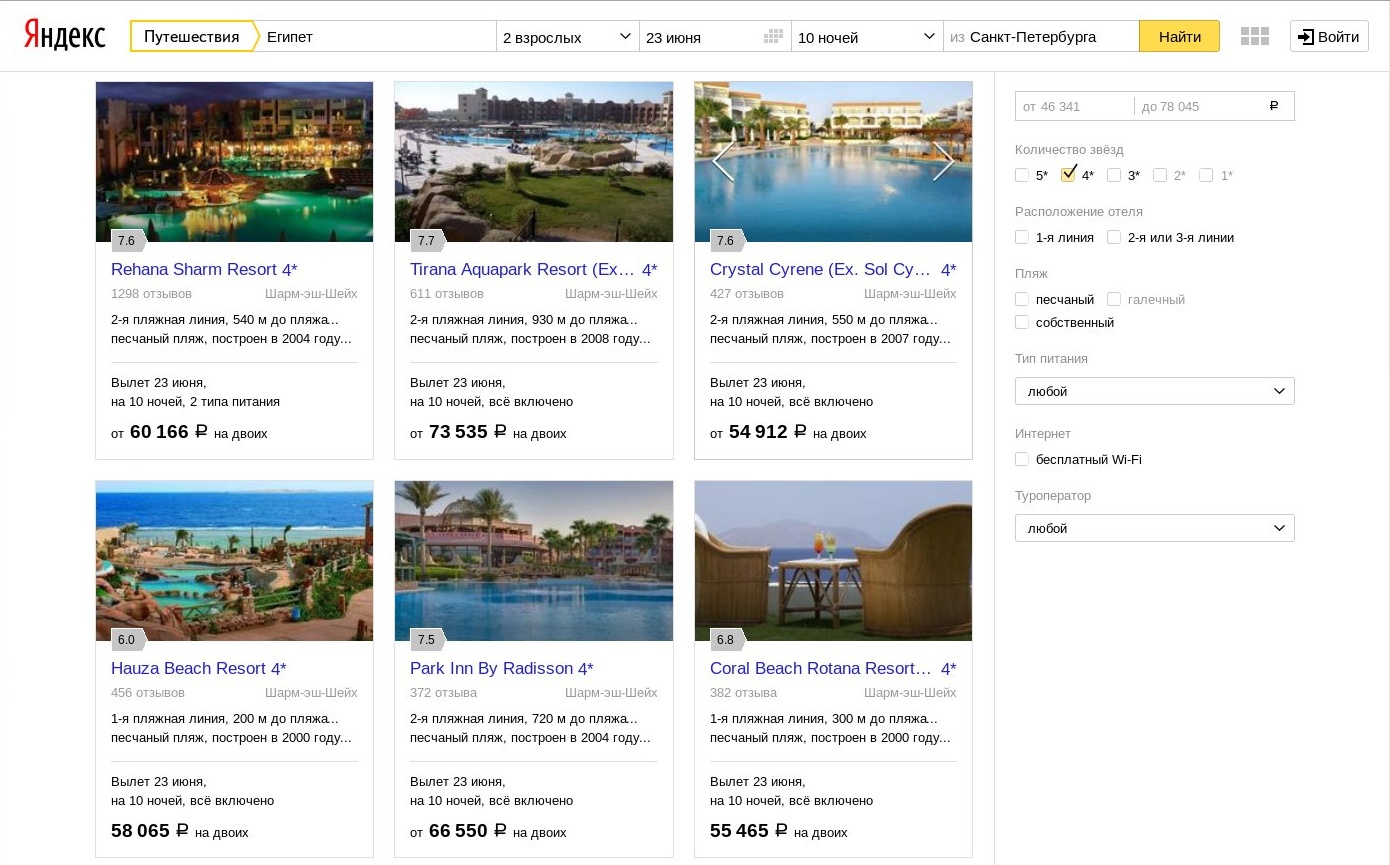Open the Park Inn By Radisson 4* link

[502, 668]
